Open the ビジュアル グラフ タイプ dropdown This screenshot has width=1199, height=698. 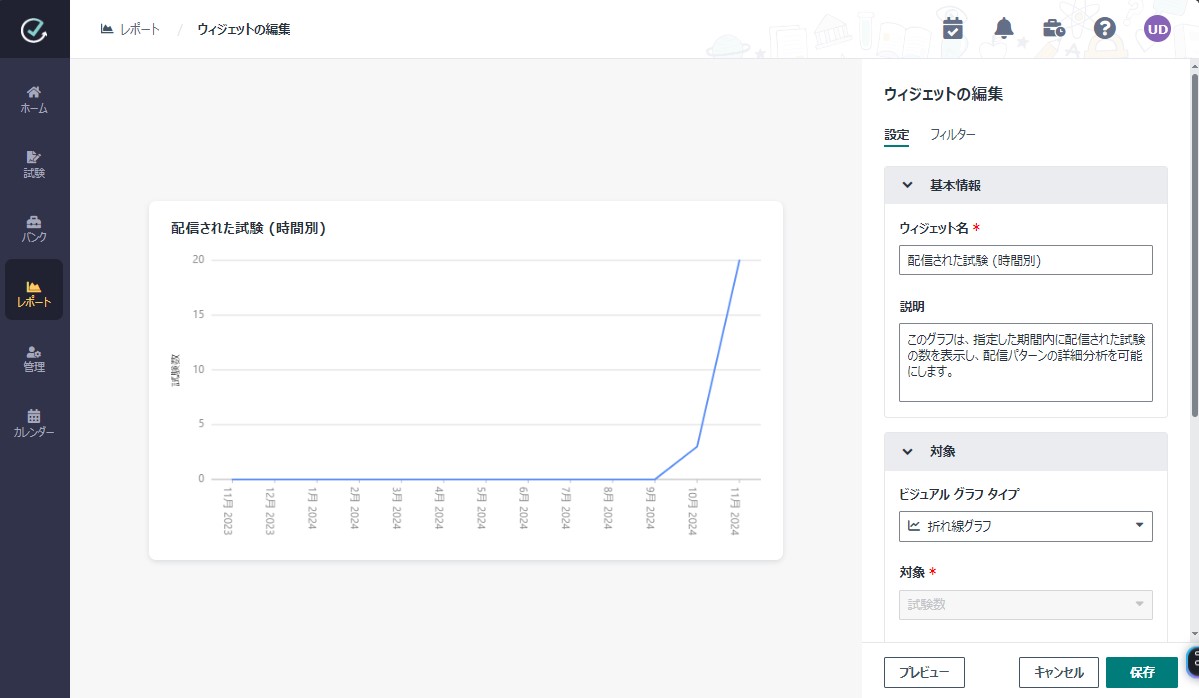click(x=1025, y=526)
